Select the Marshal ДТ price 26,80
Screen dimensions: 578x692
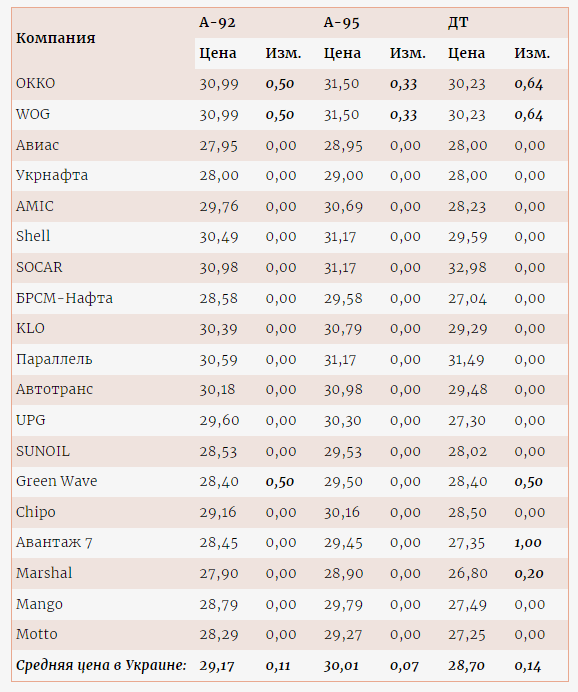(468, 573)
